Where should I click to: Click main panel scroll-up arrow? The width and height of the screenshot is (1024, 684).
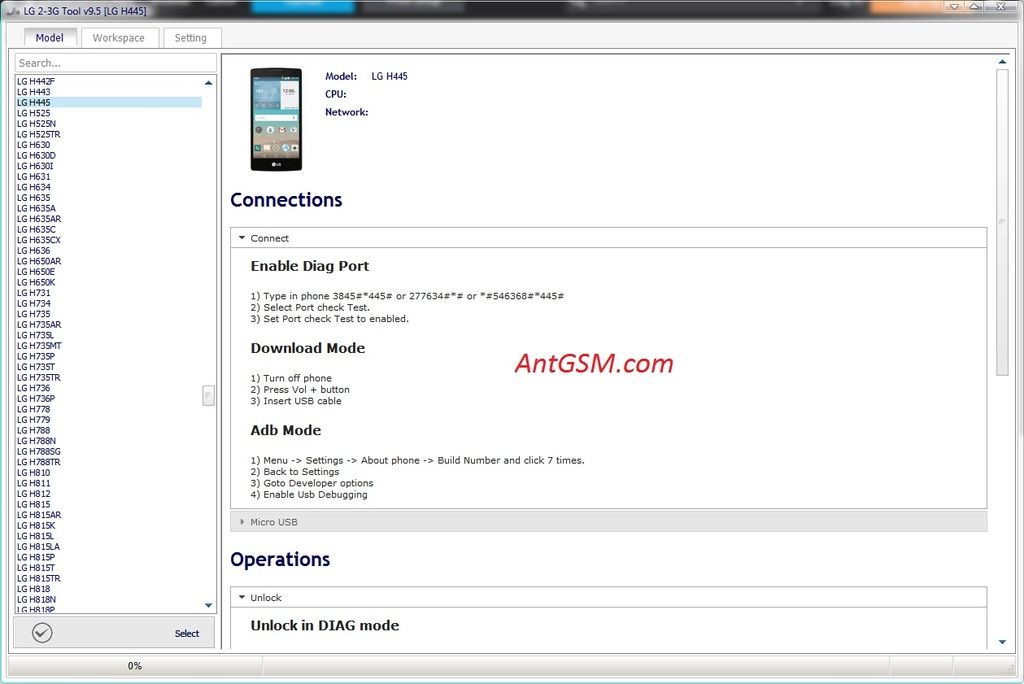coord(1002,62)
